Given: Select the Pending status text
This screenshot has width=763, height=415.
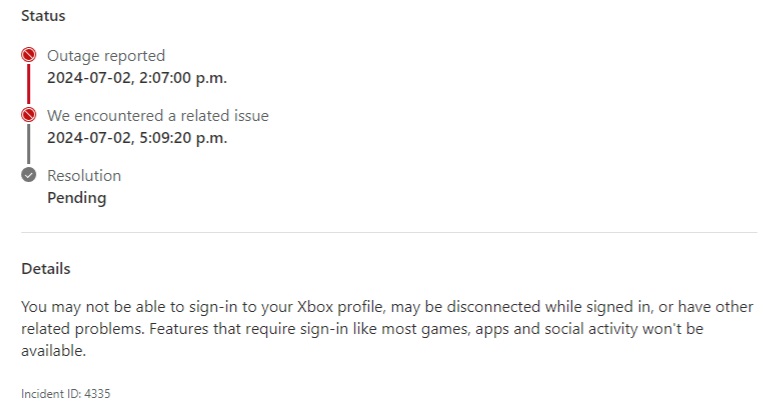Looking at the screenshot, I should [77, 197].
